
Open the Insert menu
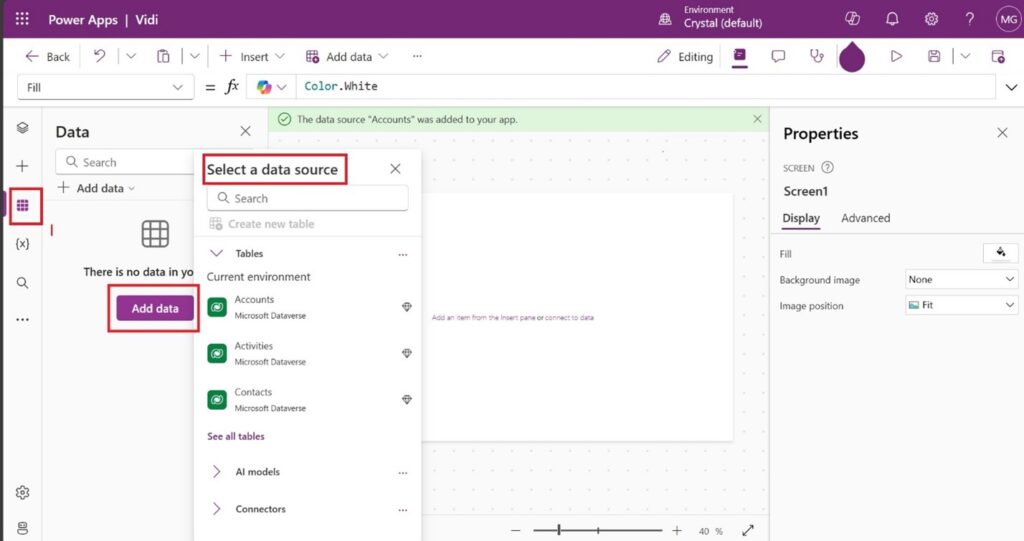point(252,57)
